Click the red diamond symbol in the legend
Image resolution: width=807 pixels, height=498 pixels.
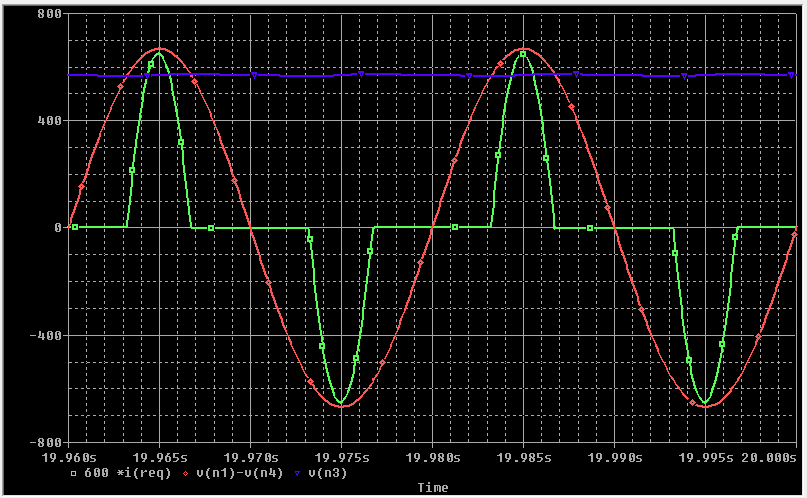(188, 473)
